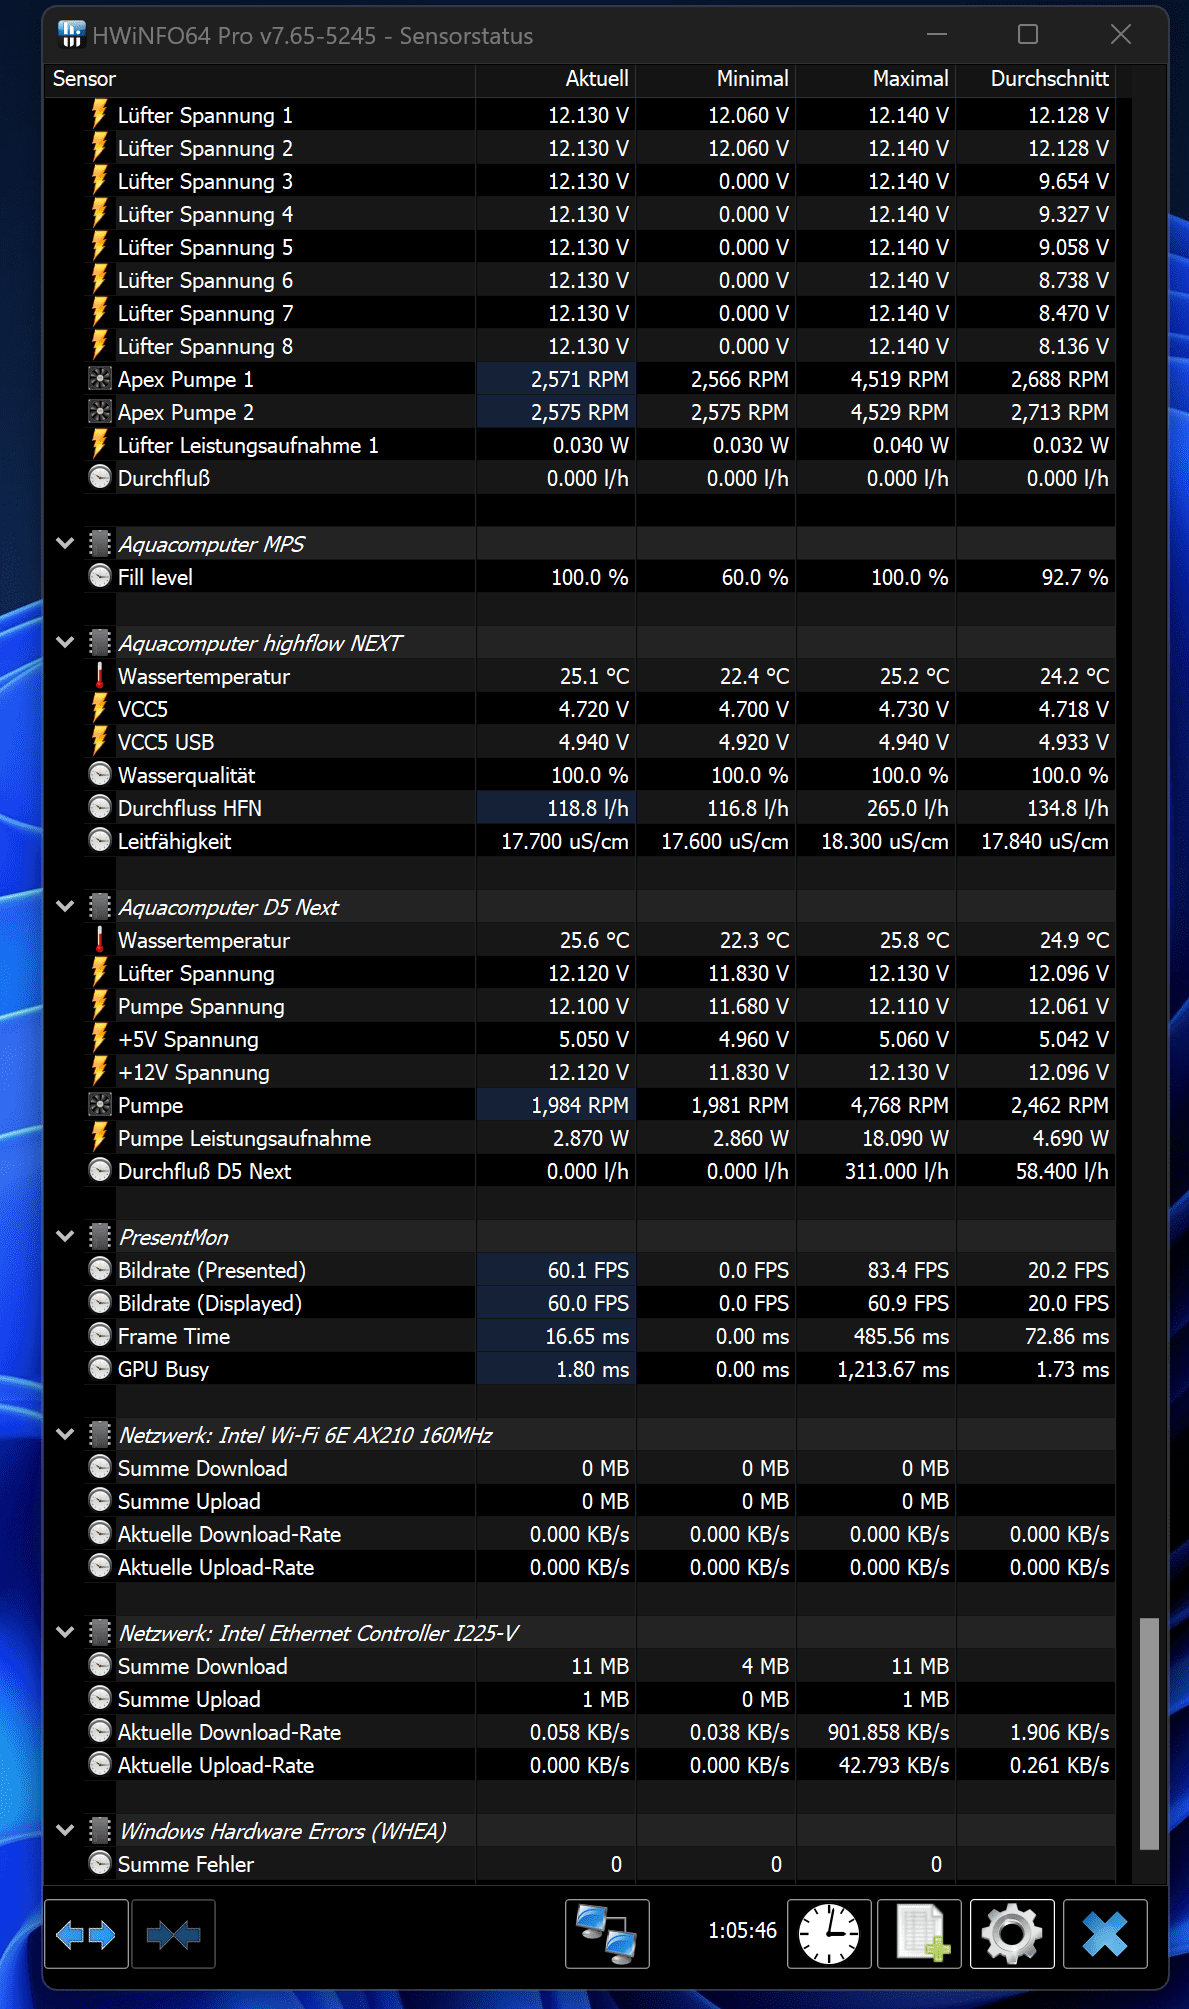Screen dimensions: 1189x2009
Task: Click the 485.56 ms Frame Time maximum
Action: (x=901, y=1336)
